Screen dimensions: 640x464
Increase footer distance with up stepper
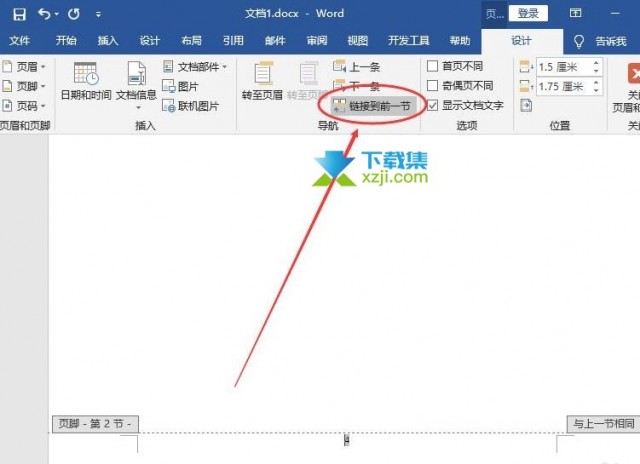(x=596, y=82)
